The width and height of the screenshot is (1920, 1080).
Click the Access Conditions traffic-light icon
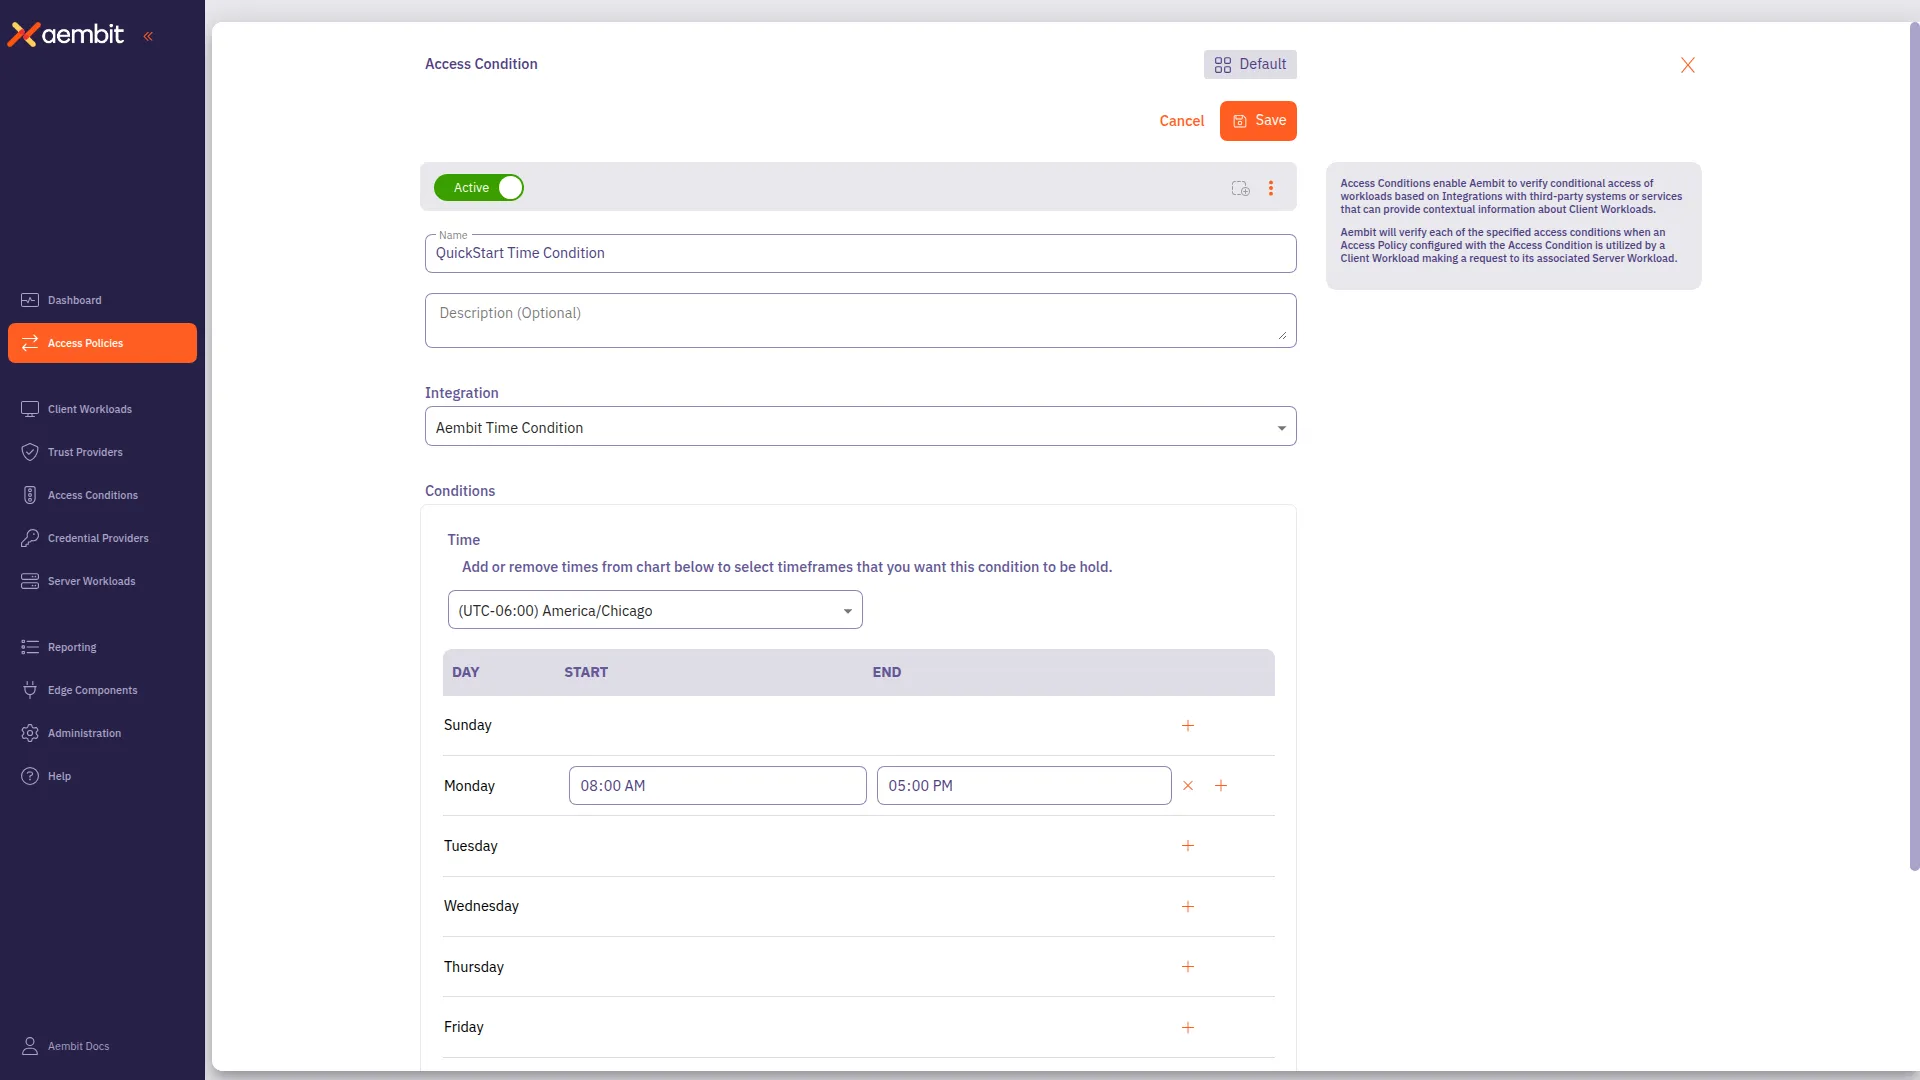[30, 495]
